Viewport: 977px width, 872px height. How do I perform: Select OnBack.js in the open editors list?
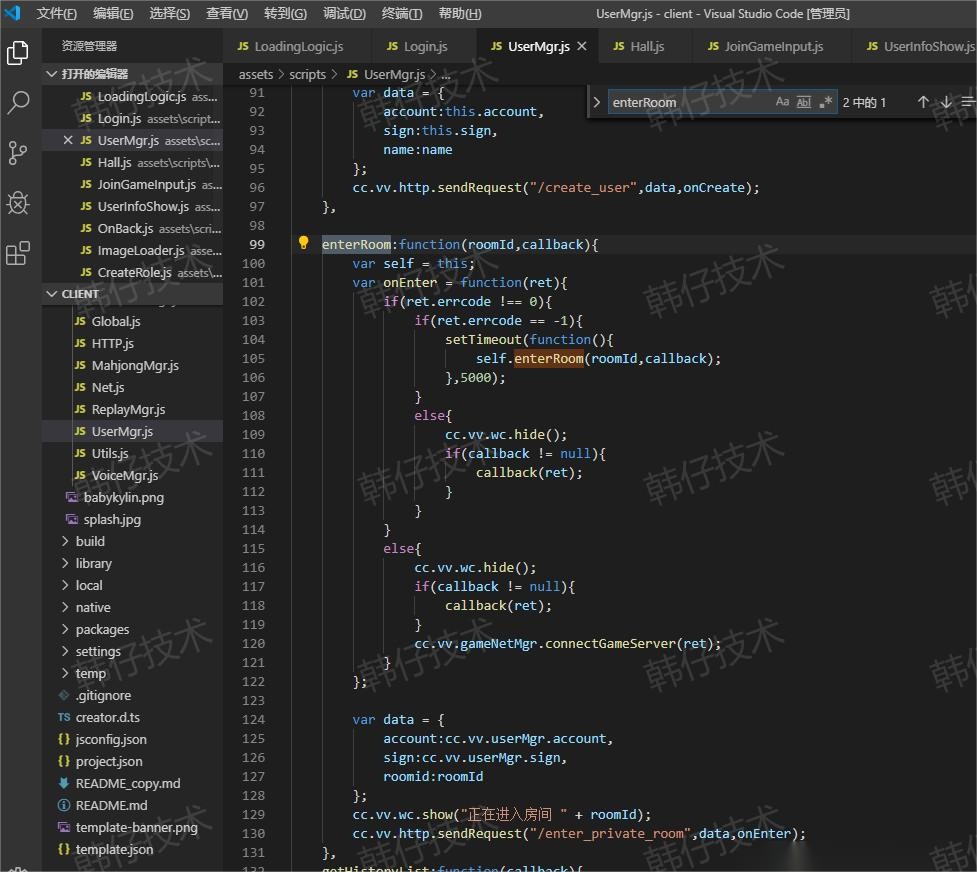[x=132, y=228]
